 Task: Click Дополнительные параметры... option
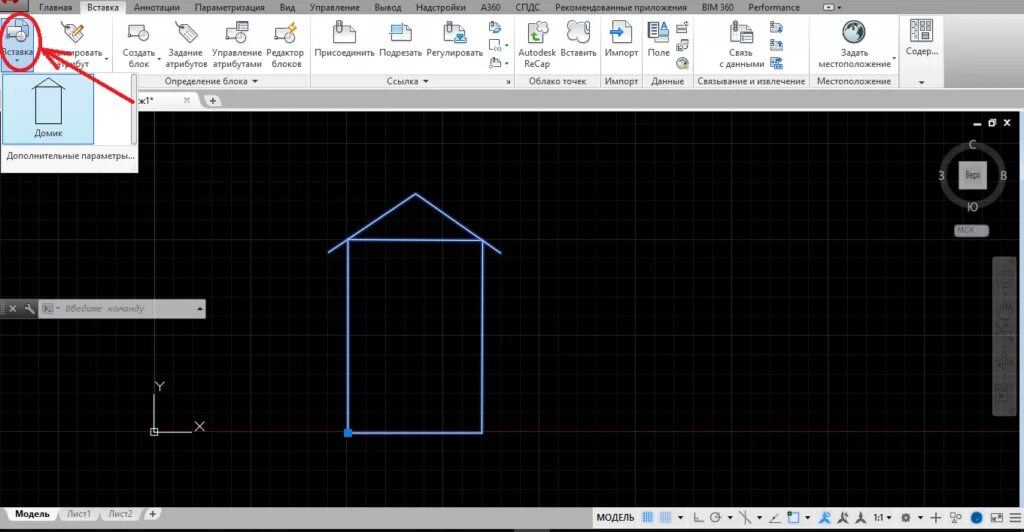click(70, 156)
